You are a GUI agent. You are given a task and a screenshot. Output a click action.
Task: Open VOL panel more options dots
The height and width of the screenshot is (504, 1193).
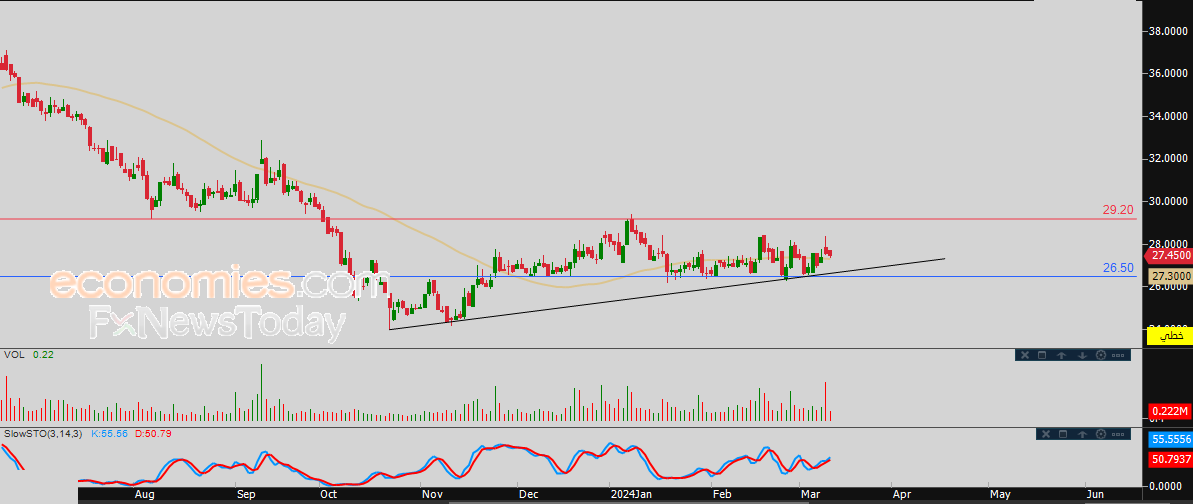coord(1118,355)
